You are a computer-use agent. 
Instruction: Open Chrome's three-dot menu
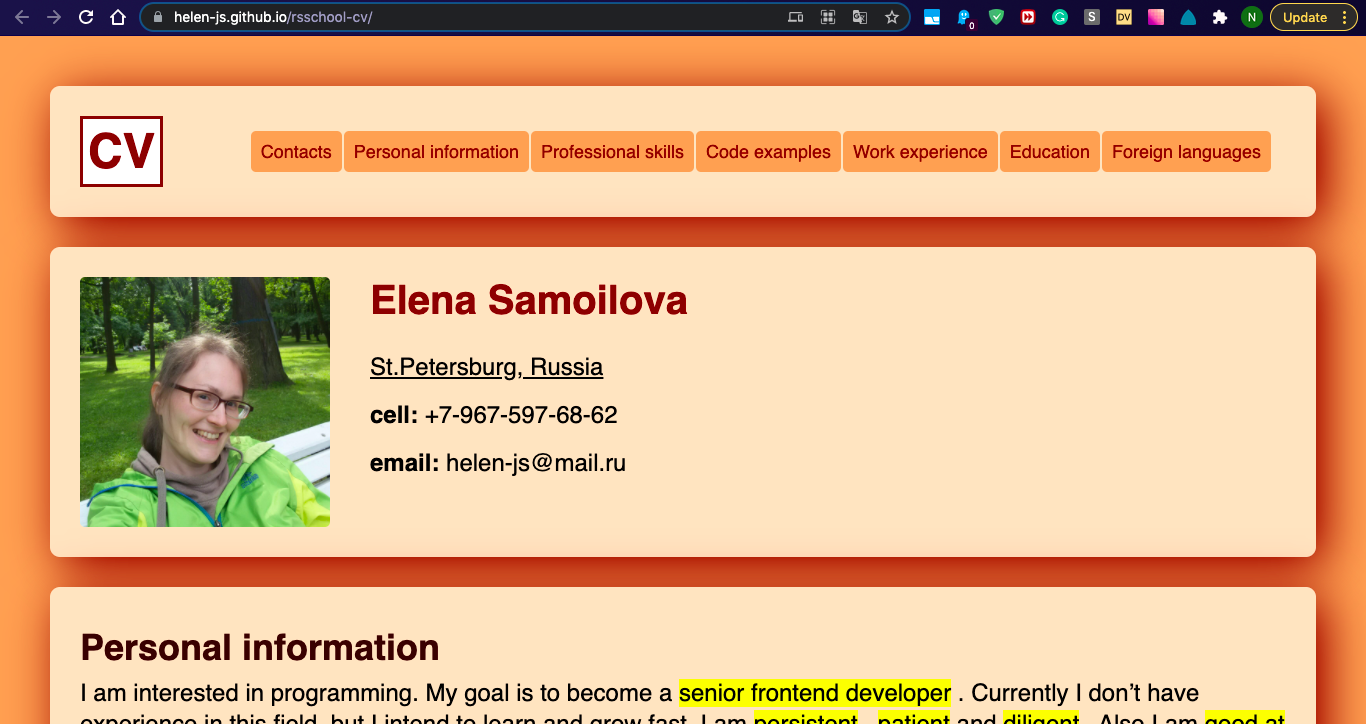(x=1345, y=17)
